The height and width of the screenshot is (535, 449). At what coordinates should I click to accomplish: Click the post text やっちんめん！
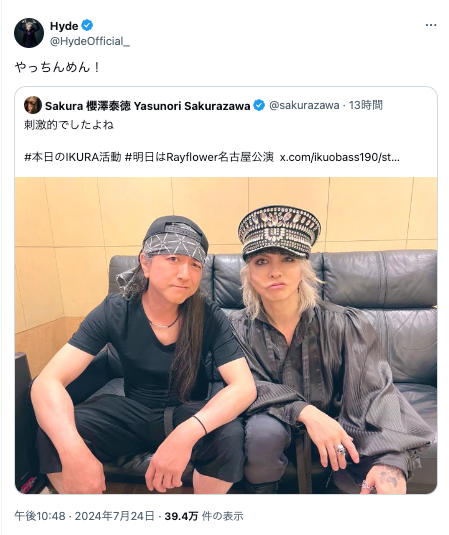58,67
